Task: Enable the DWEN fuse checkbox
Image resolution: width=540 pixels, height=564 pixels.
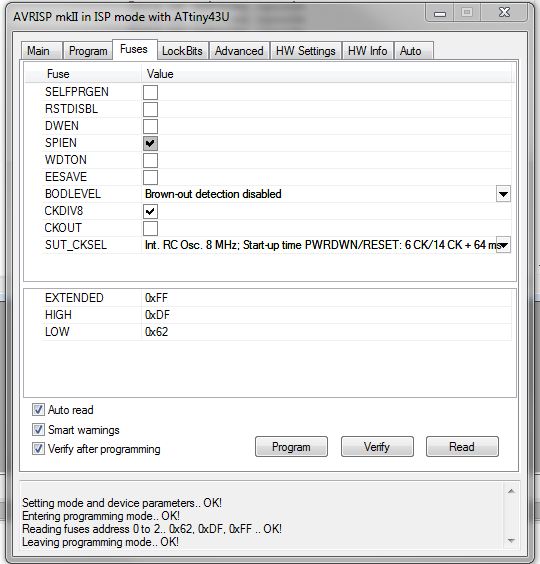Action: [x=150, y=126]
